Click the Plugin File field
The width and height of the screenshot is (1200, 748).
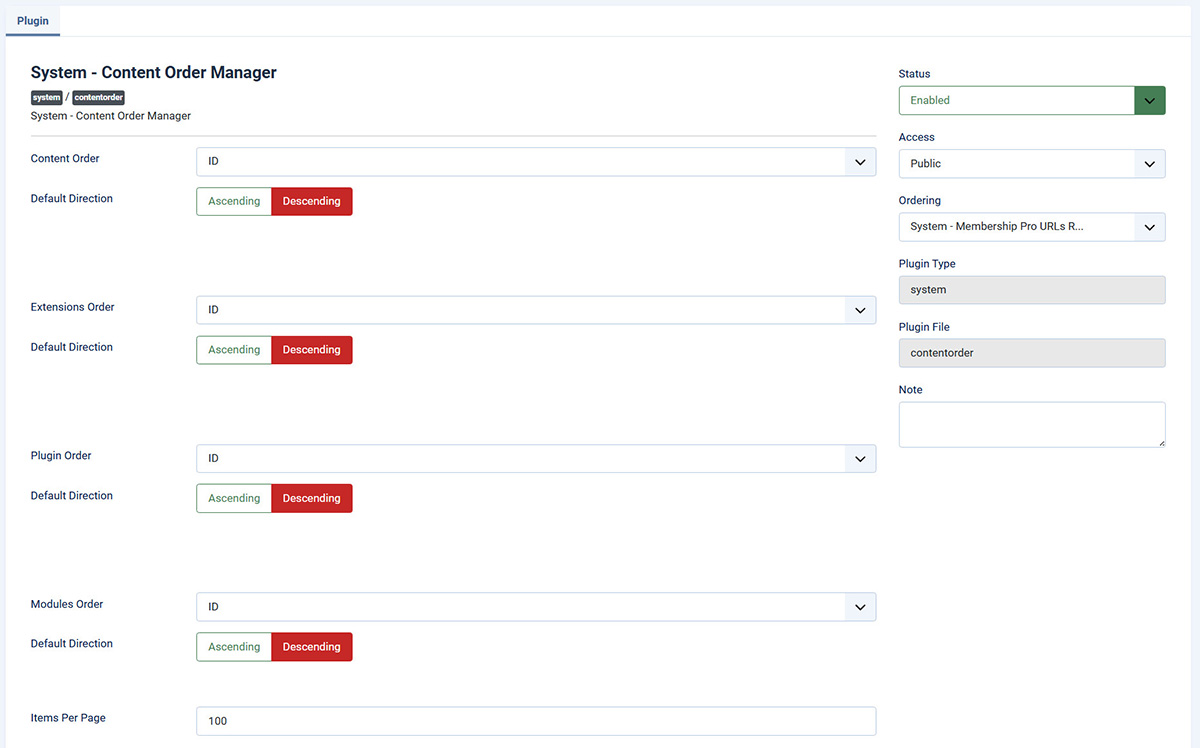[1031, 353]
